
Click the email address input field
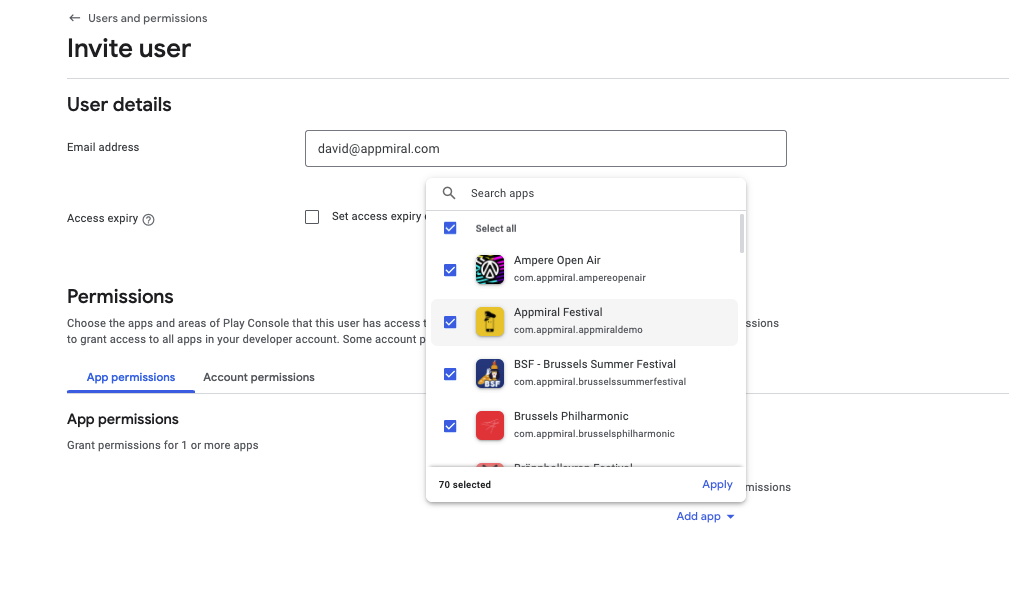(545, 148)
